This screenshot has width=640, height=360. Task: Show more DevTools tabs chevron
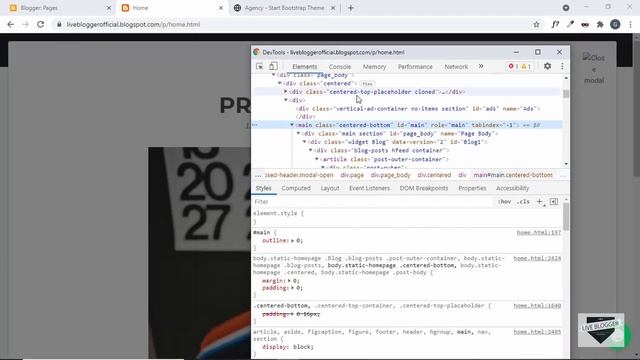tap(481, 66)
